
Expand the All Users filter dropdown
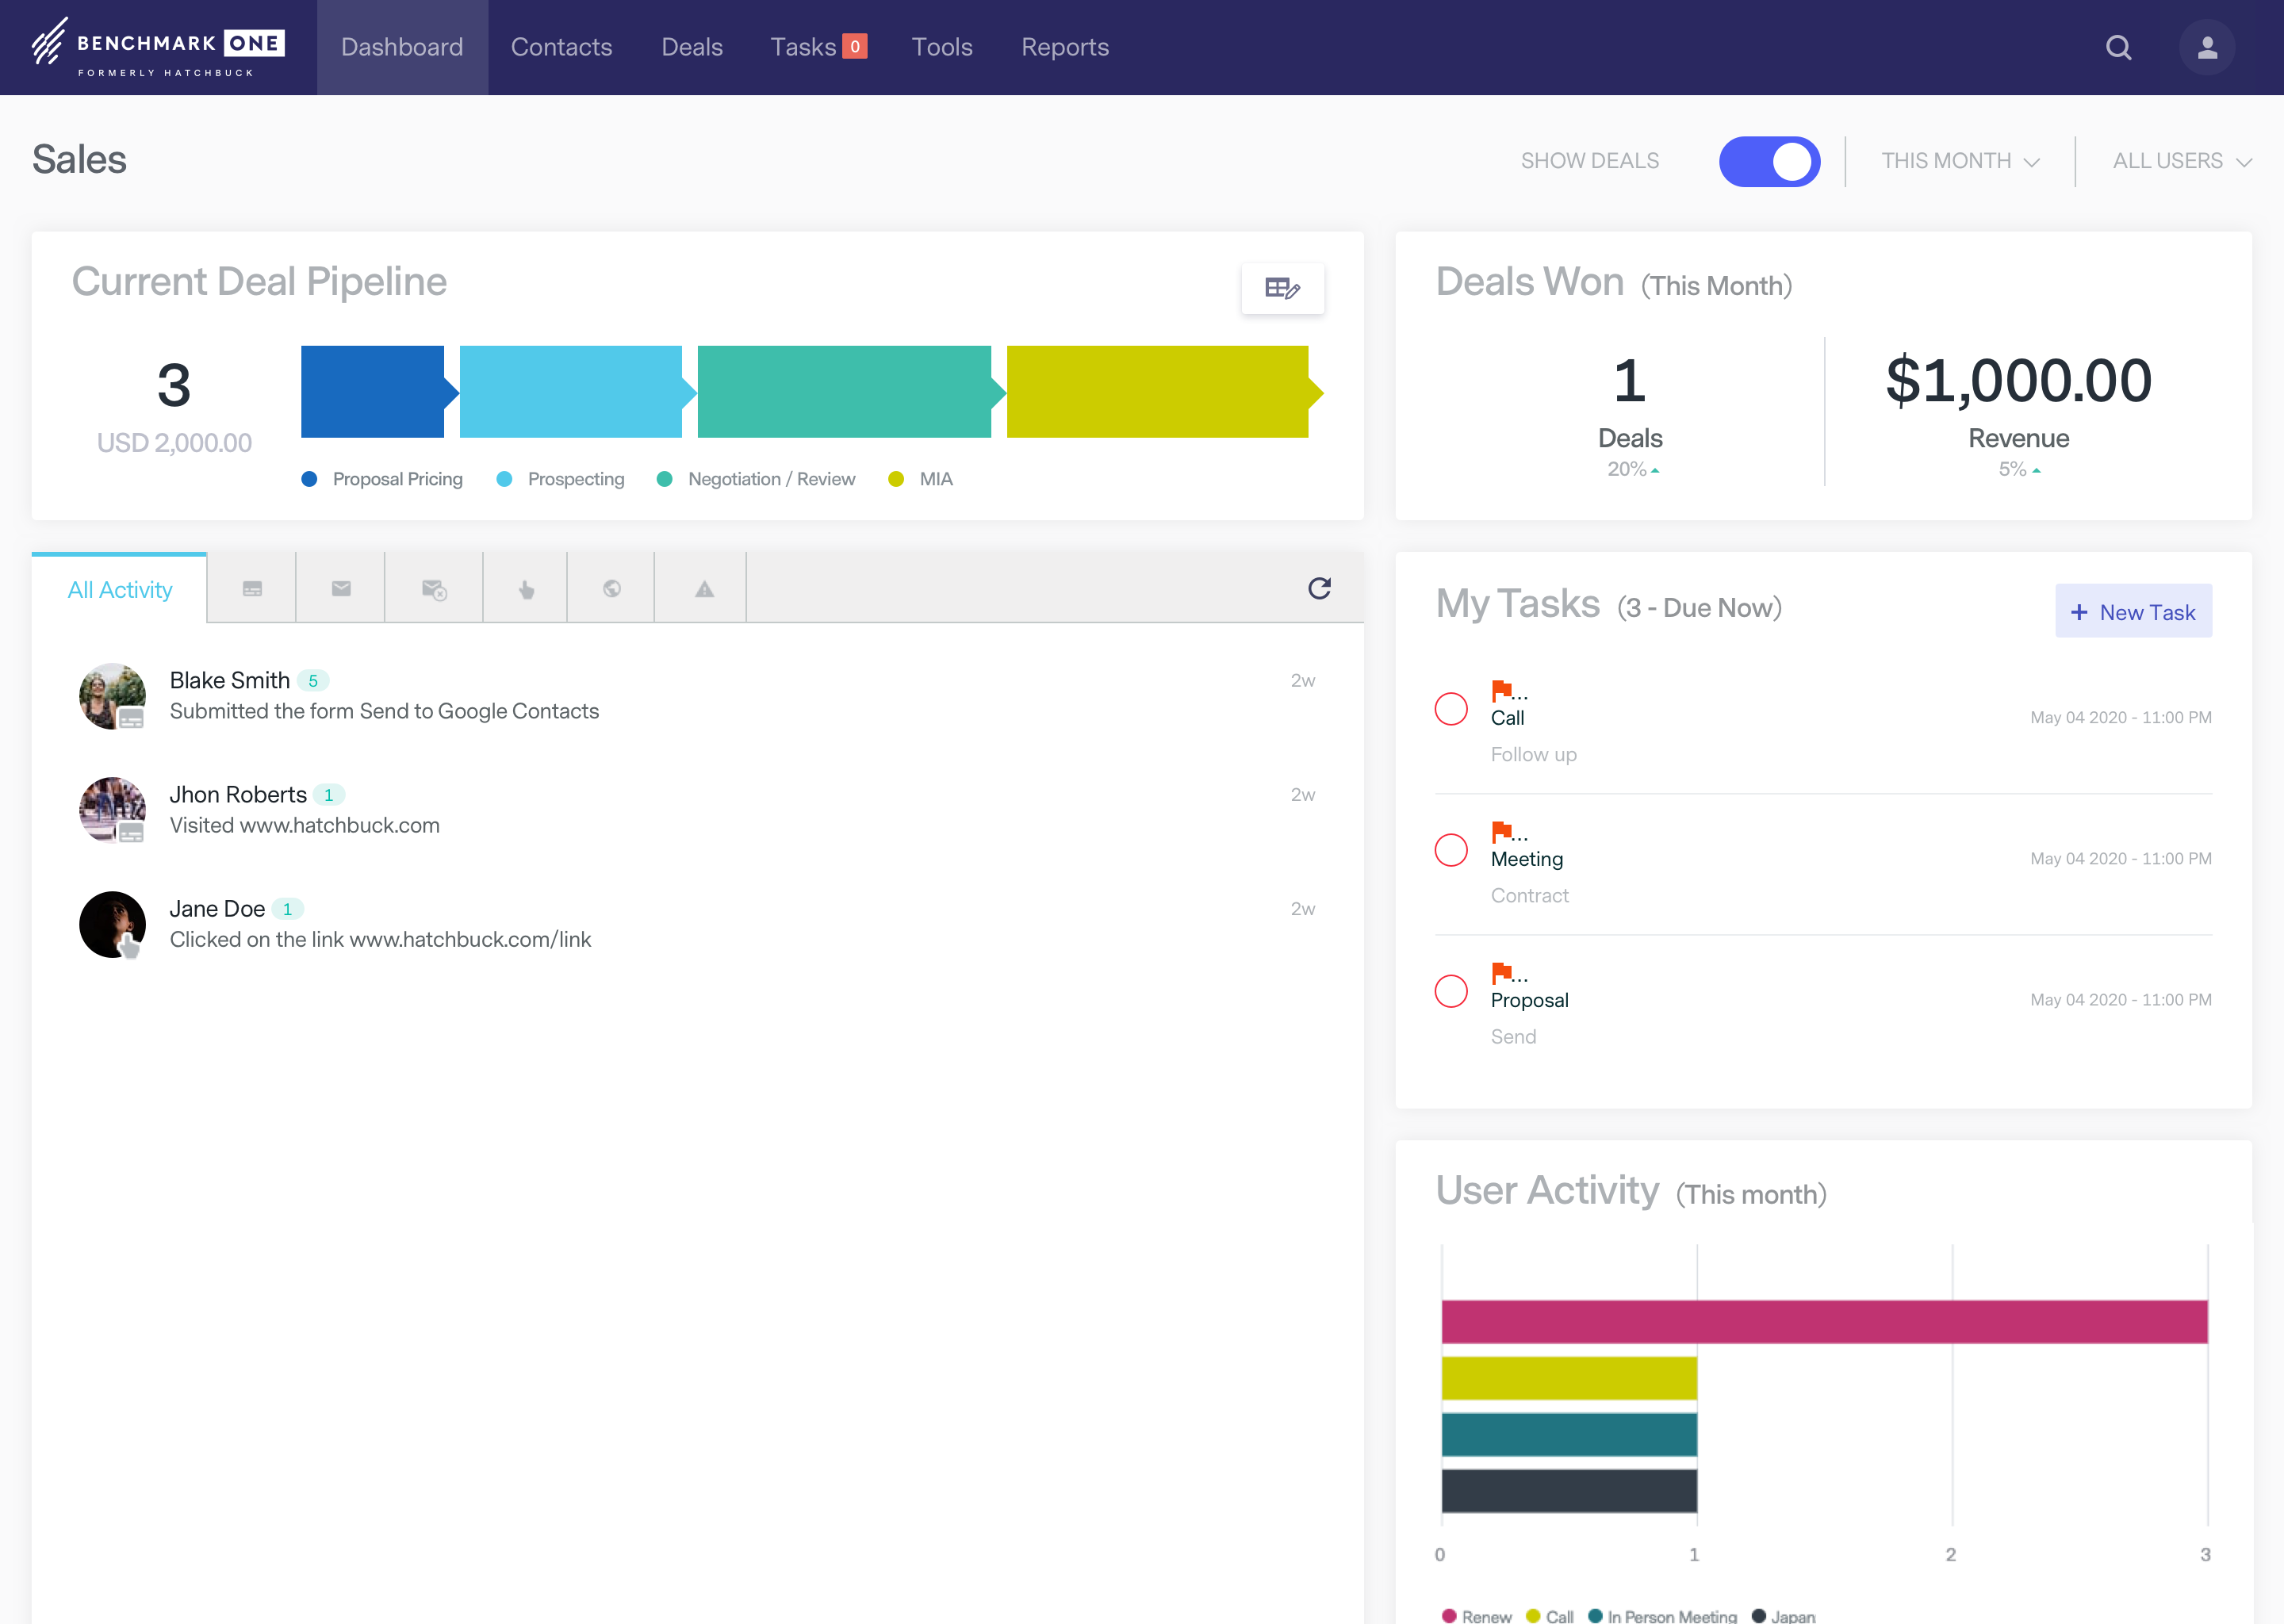(x=2182, y=162)
